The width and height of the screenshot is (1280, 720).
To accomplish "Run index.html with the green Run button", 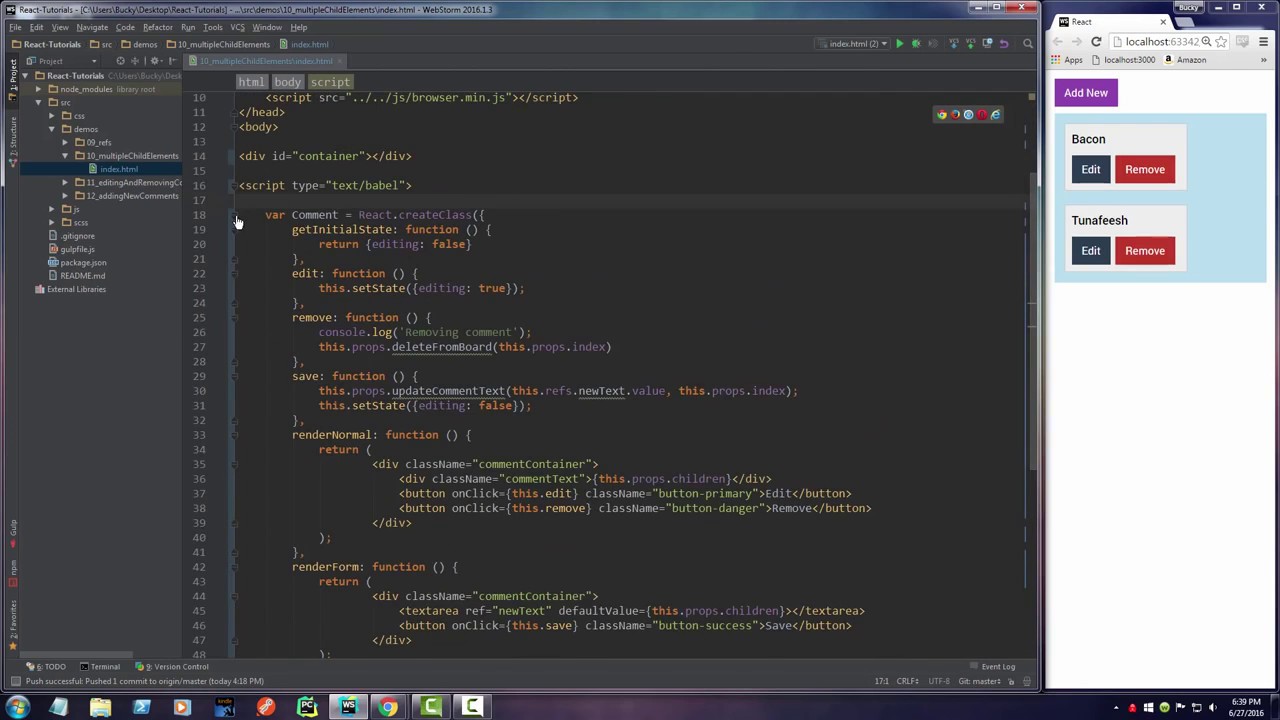I will click(899, 44).
